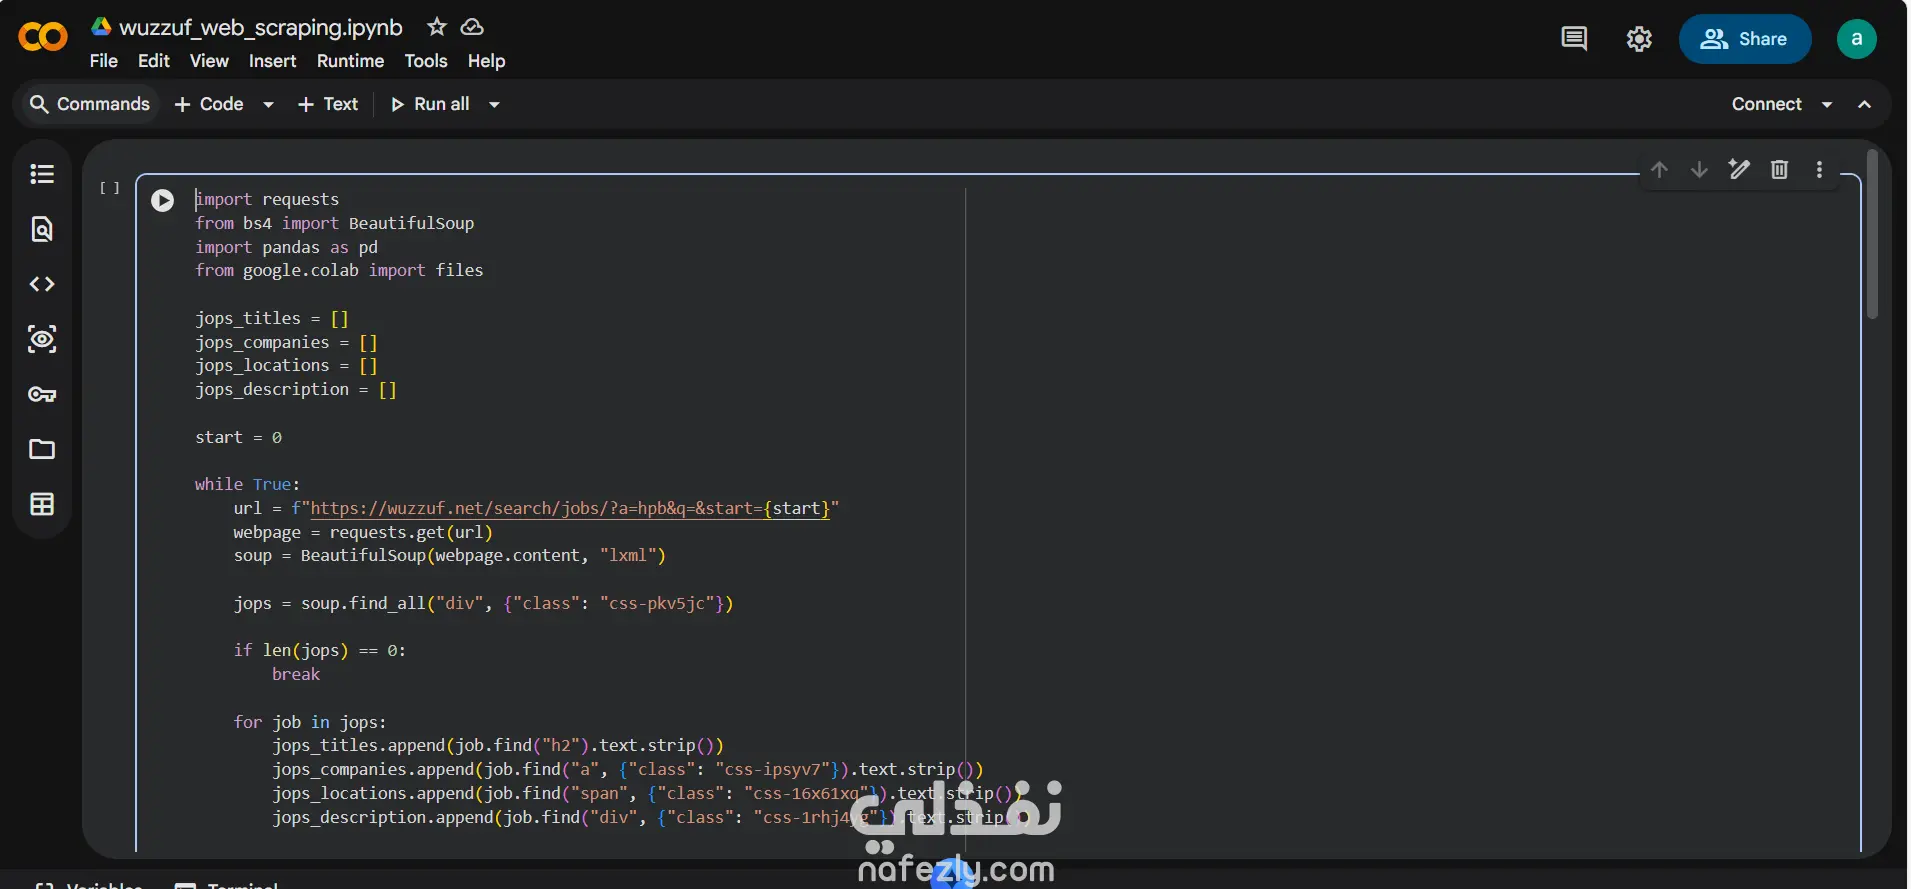The height and width of the screenshot is (889, 1911).
Task: Delete the cell with trash icon
Action: tap(1779, 170)
